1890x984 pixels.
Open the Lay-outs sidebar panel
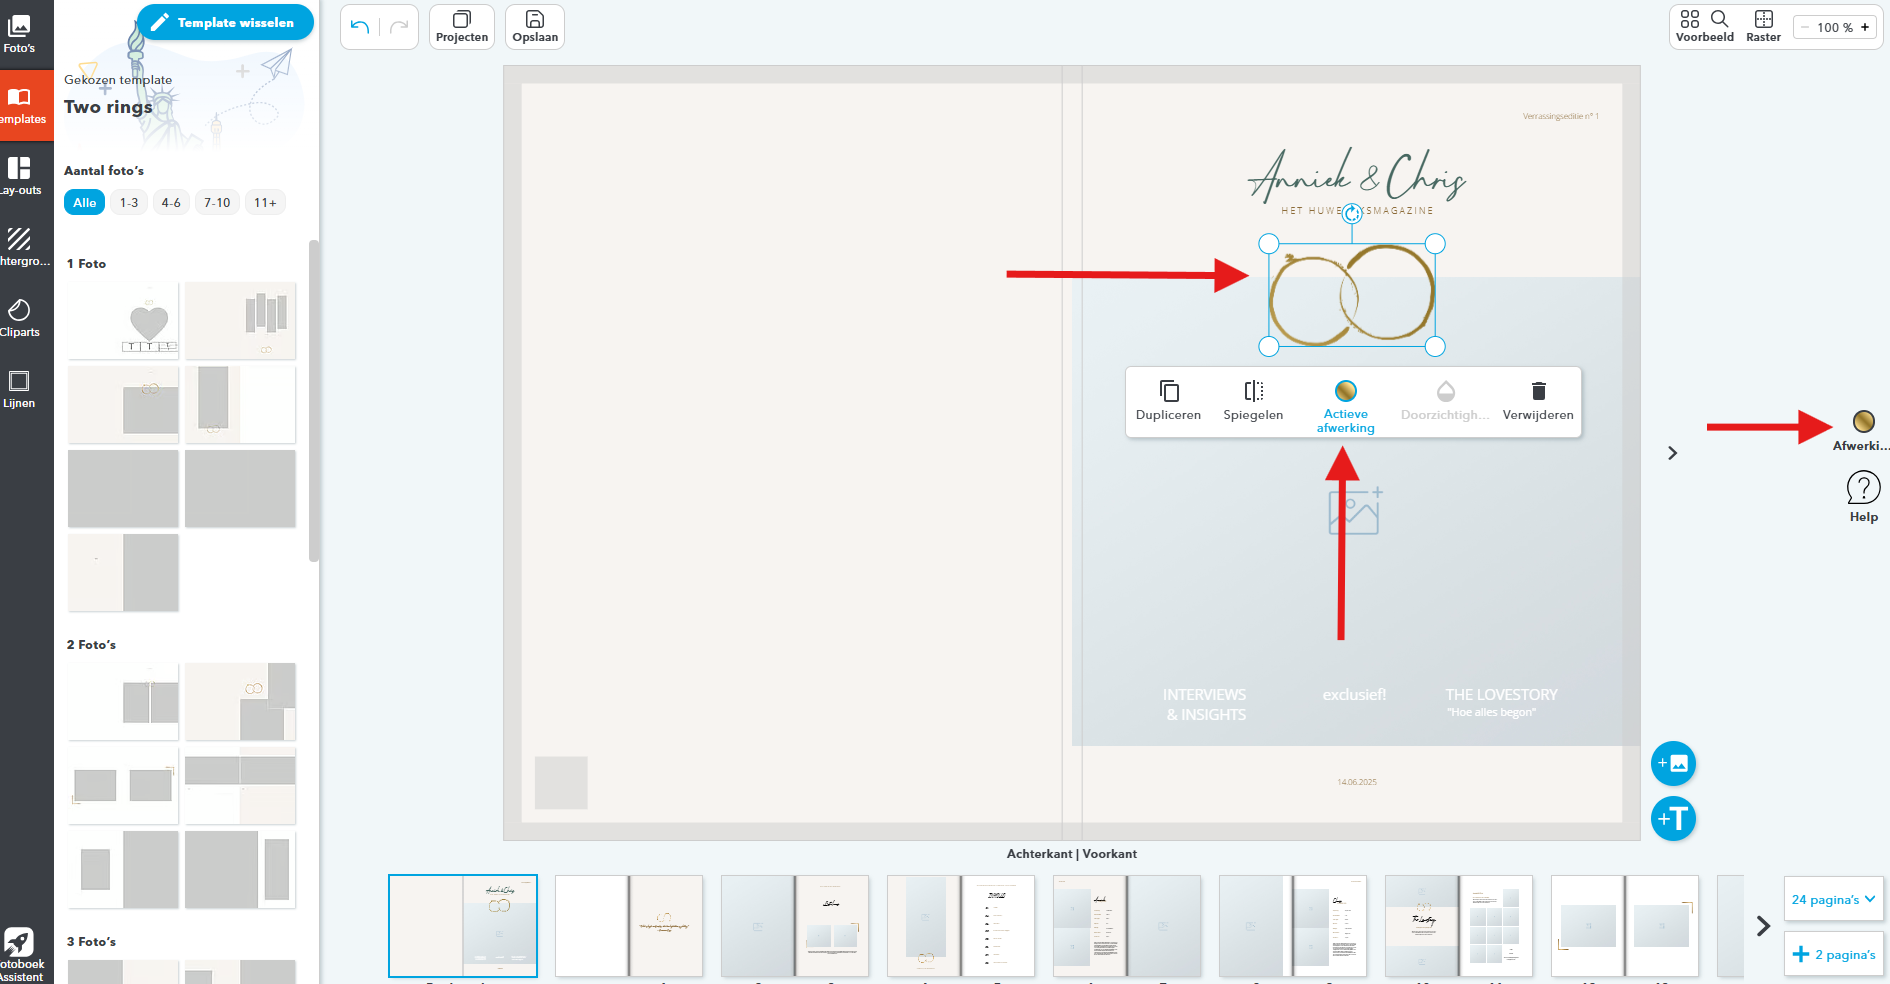(x=19, y=176)
